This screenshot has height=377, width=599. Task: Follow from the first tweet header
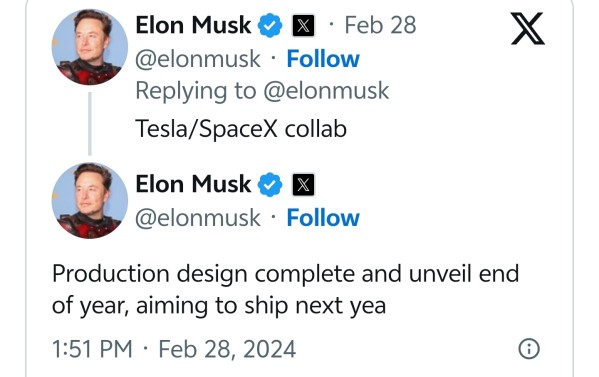pyautogui.click(x=323, y=59)
